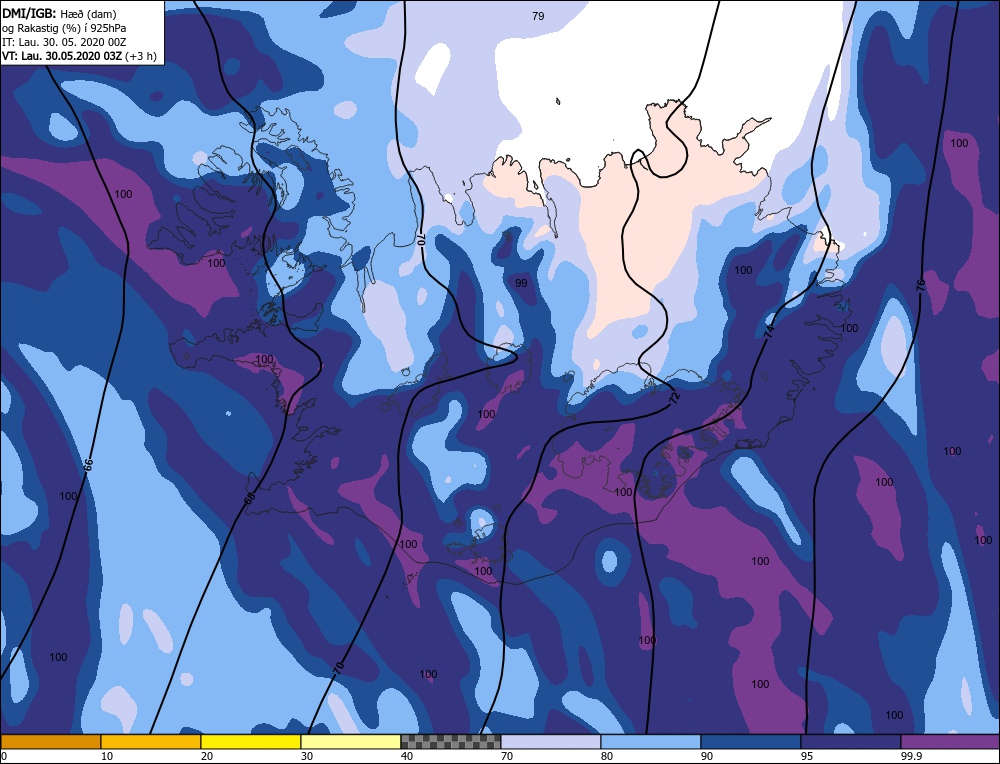Click the legend scale number '40'
The height and width of the screenshot is (764, 1000).
click(x=407, y=756)
